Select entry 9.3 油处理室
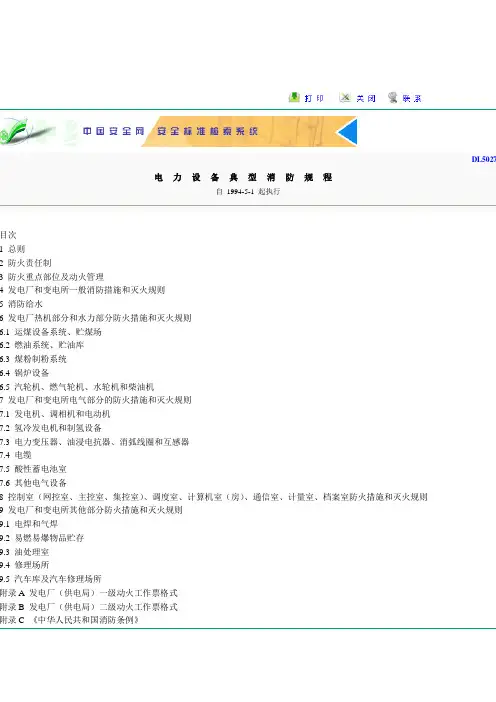The height and width of the screenshot is (702, 496). point(25,552)
